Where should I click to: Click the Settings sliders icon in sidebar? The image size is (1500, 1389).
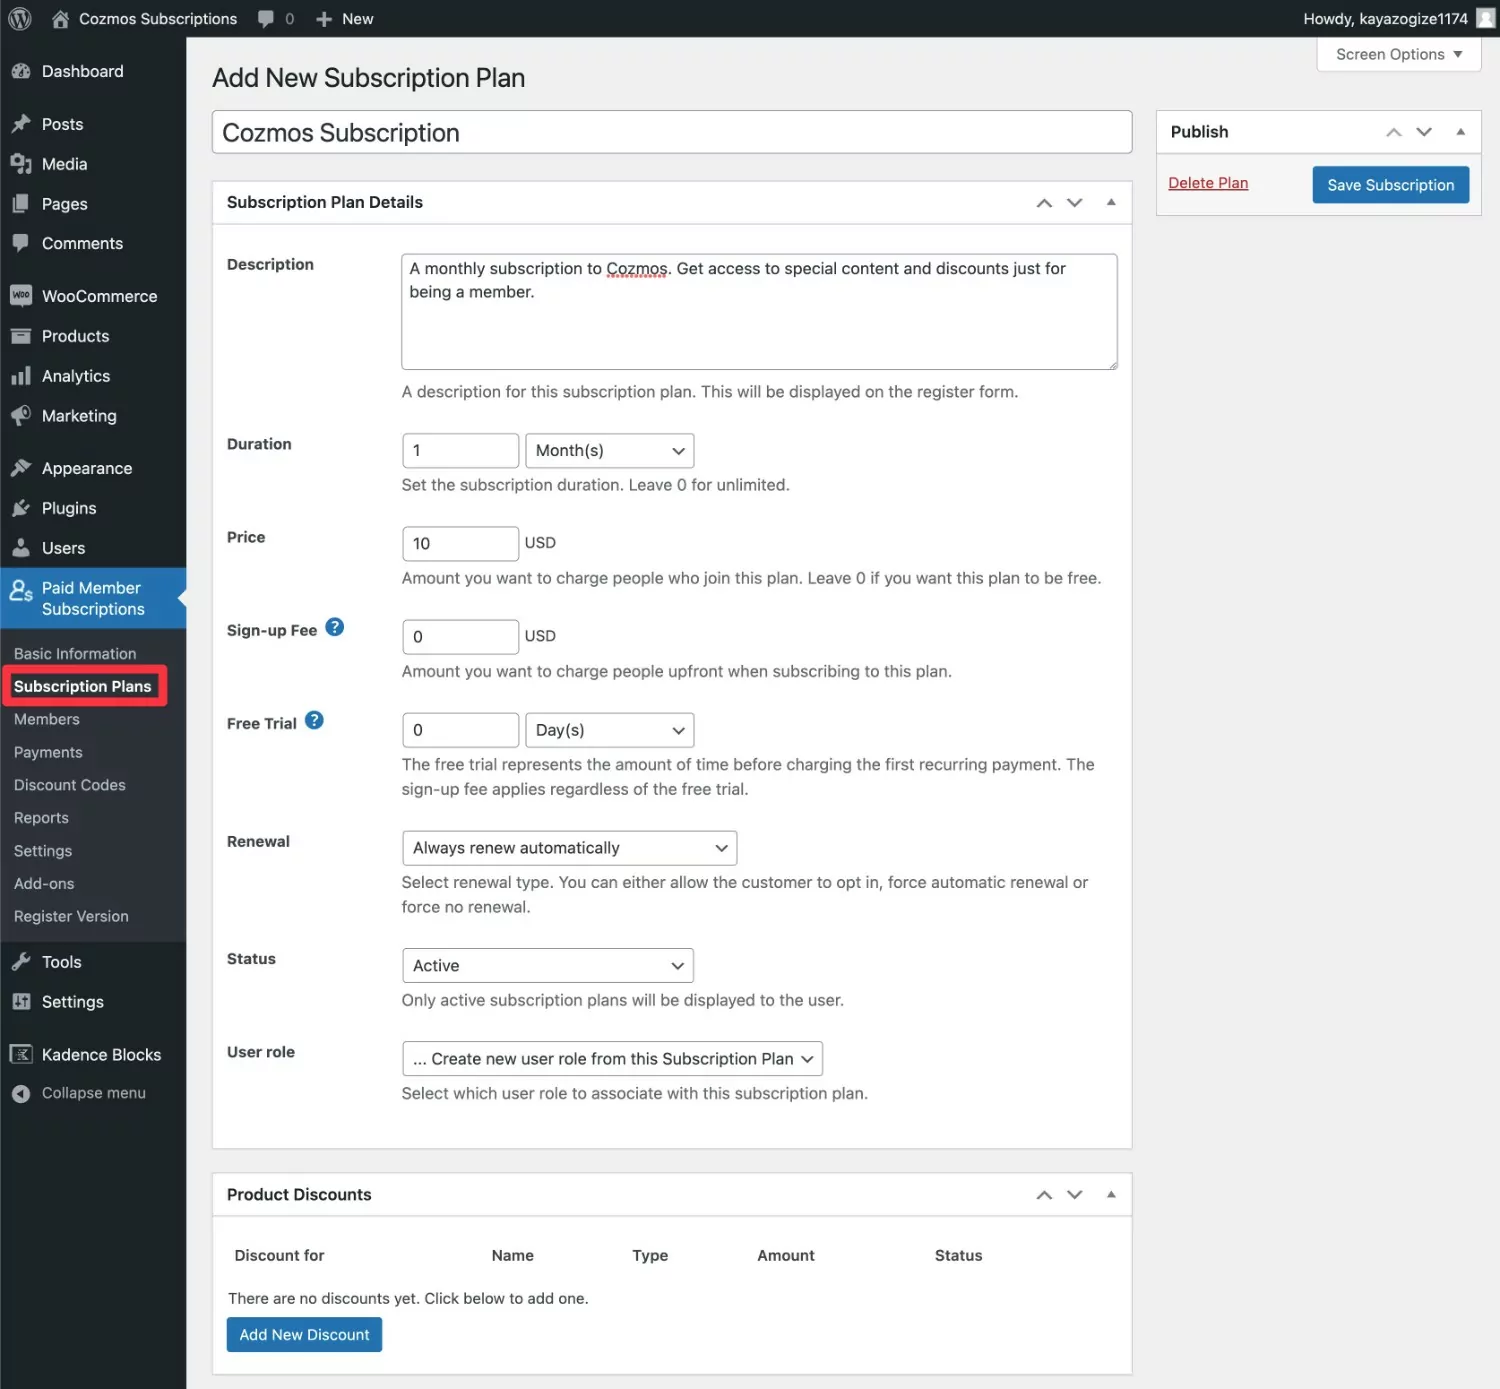tap(21, 1002)
